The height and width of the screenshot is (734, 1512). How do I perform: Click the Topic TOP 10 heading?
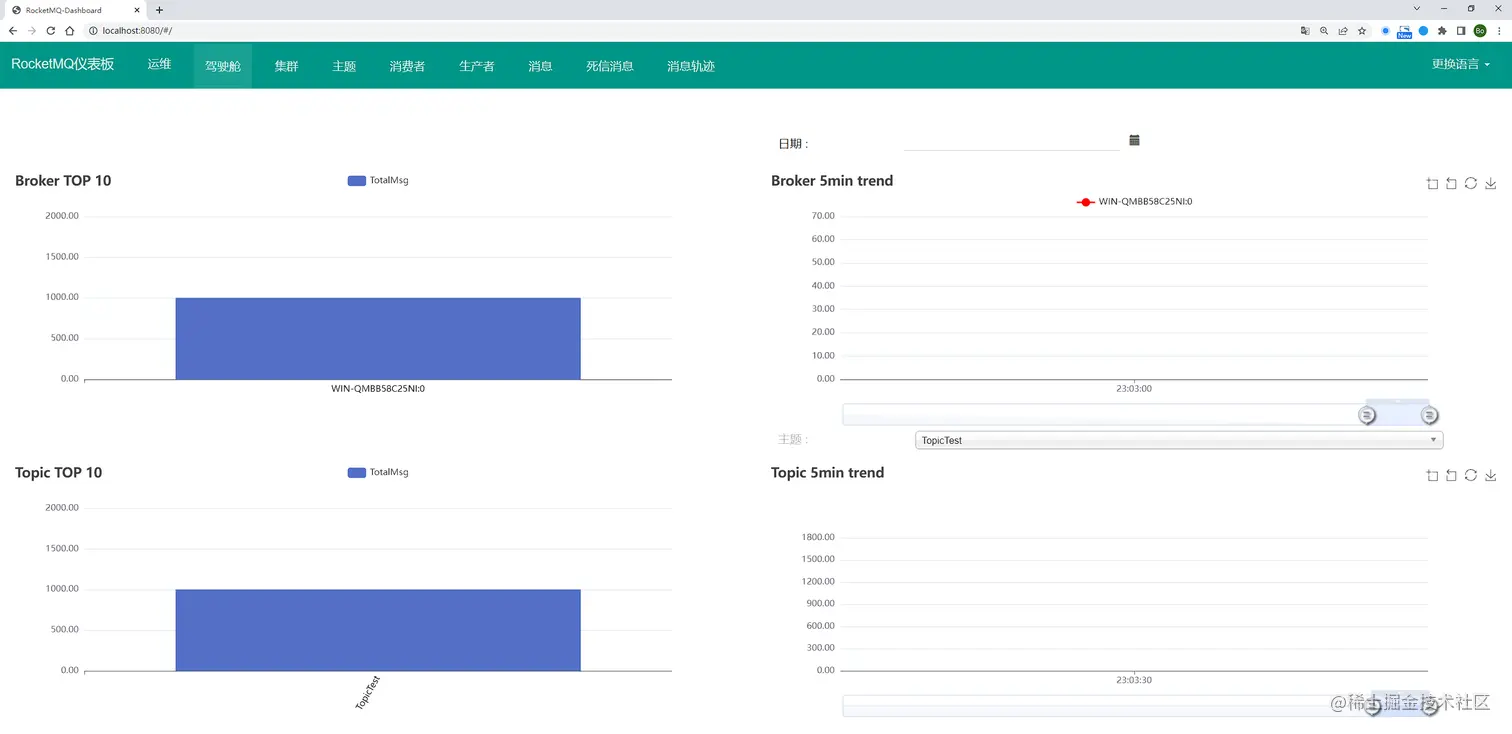coord(58,473)
